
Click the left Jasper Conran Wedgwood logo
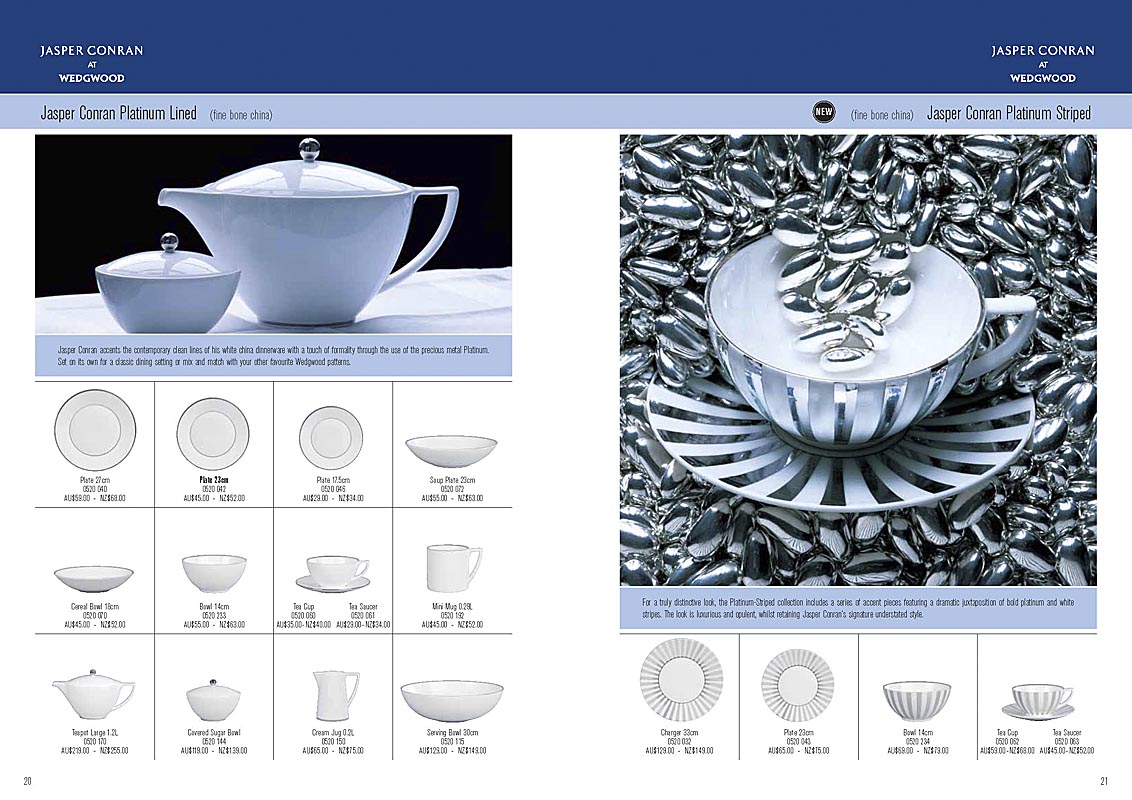point(91,63)
